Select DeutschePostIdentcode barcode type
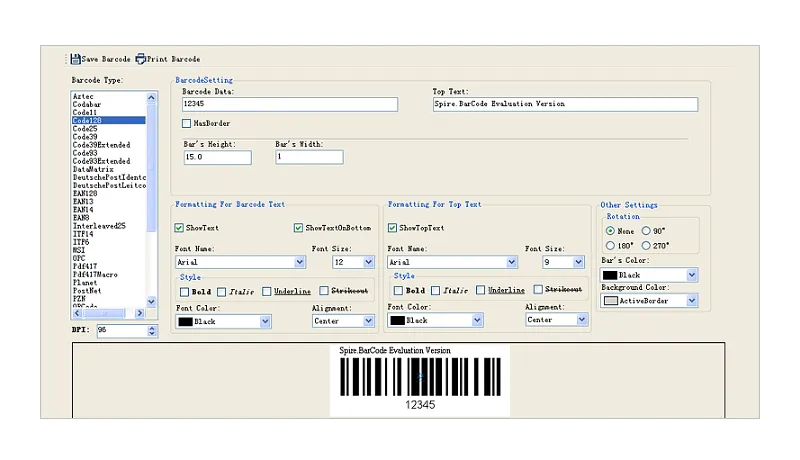Viewport: 800px width, 460px height. click(x=109, y=177)
